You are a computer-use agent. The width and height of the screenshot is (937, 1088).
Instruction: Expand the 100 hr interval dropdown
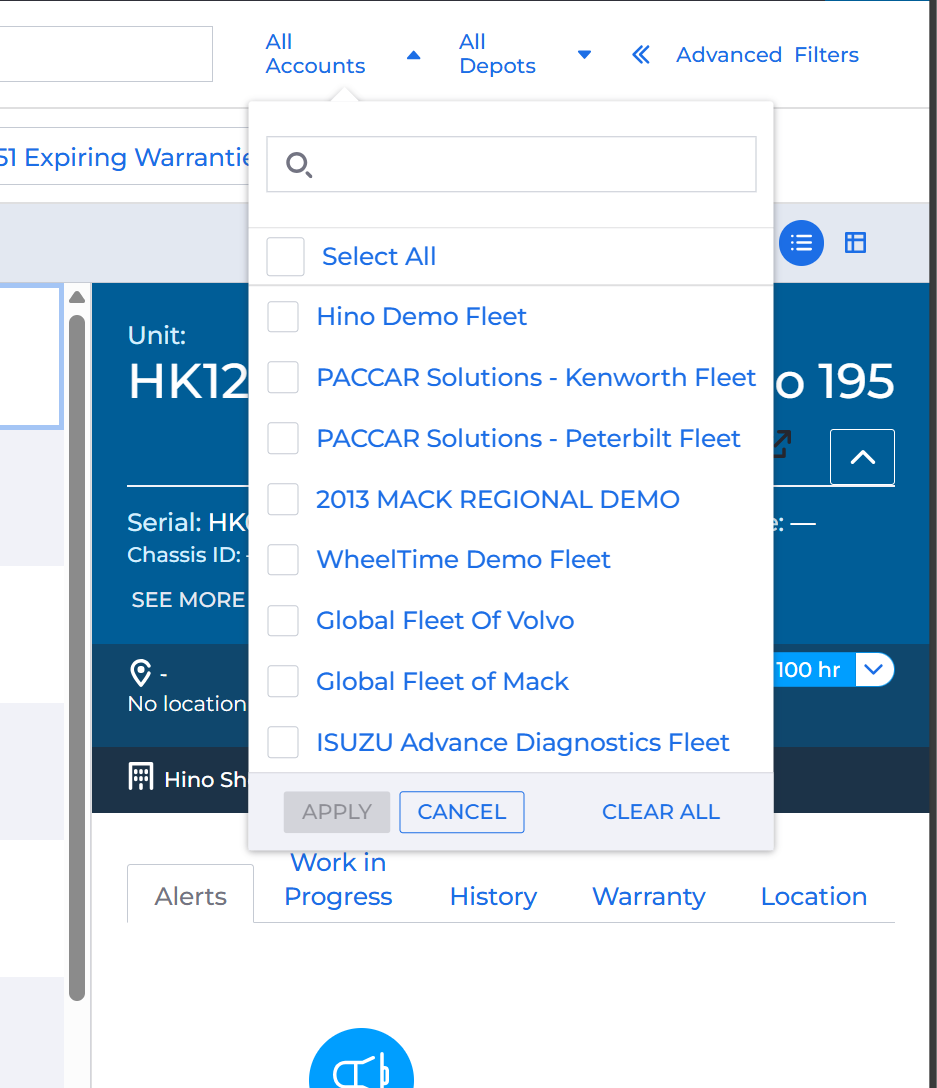[875, 670]
